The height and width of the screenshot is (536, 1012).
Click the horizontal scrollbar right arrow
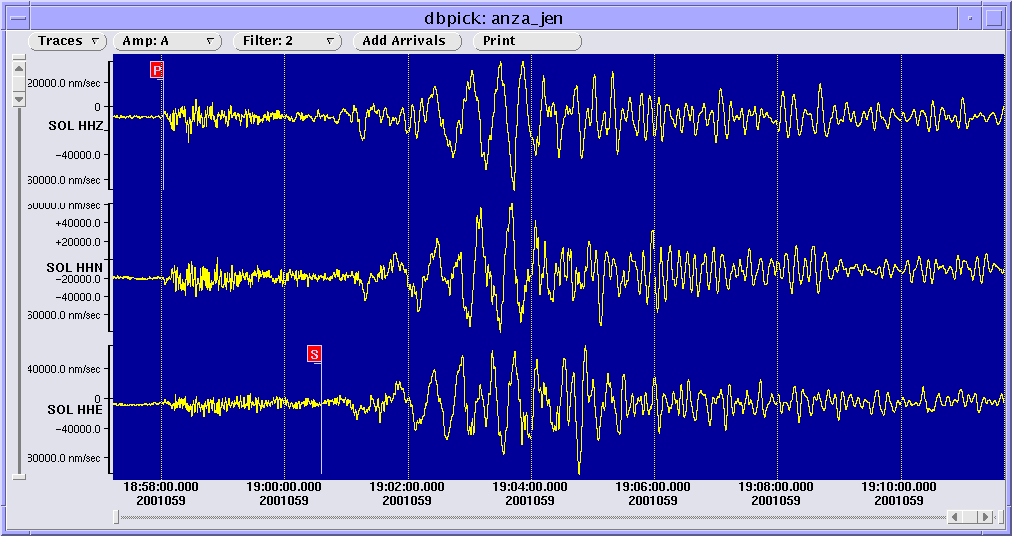(985, 517)
